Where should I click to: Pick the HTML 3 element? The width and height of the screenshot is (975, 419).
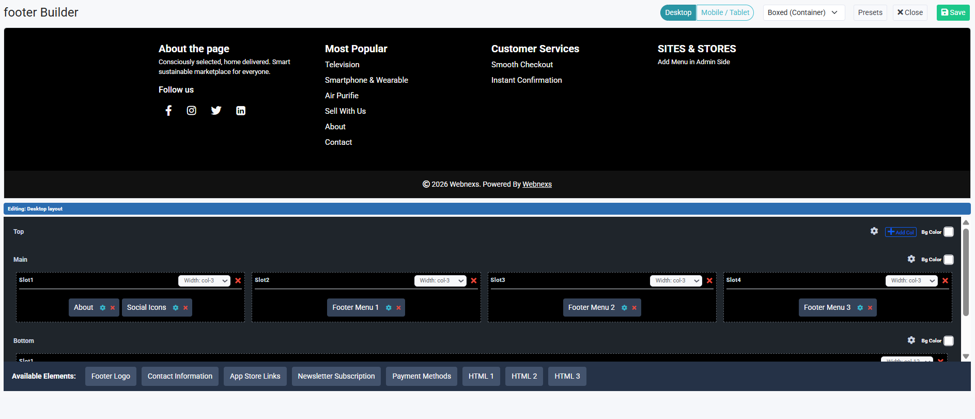(567, 376)
